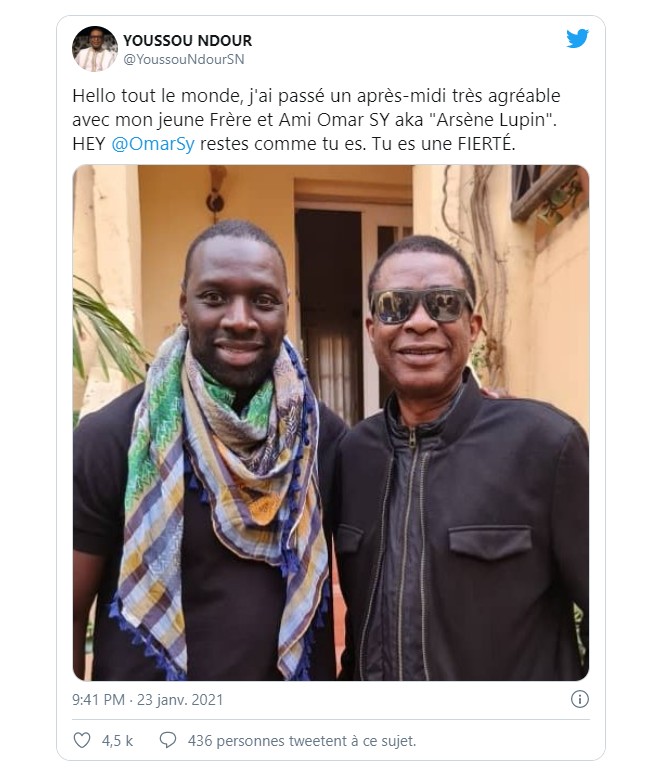Click the "4,5 k" likes count
646x768 pixels.
(x=117, y=741)
